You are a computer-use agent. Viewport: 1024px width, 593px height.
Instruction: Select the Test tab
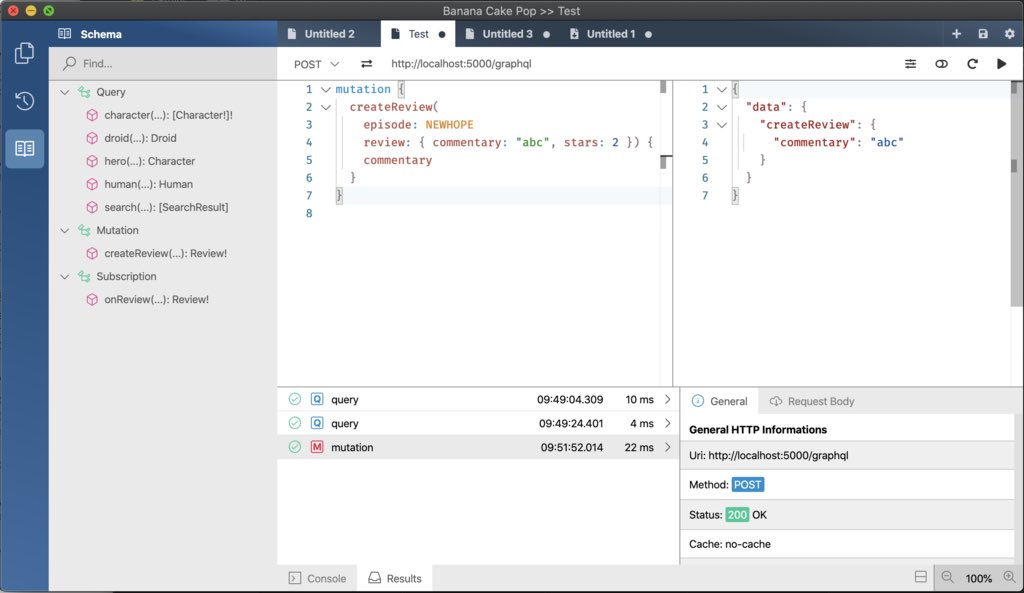coord(418,34)
